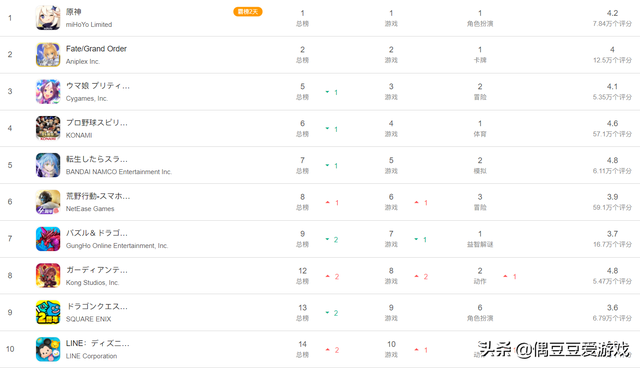Select the 角色扮演 category under 原神
Screen dimensions: 640x368
coord(480,24)
